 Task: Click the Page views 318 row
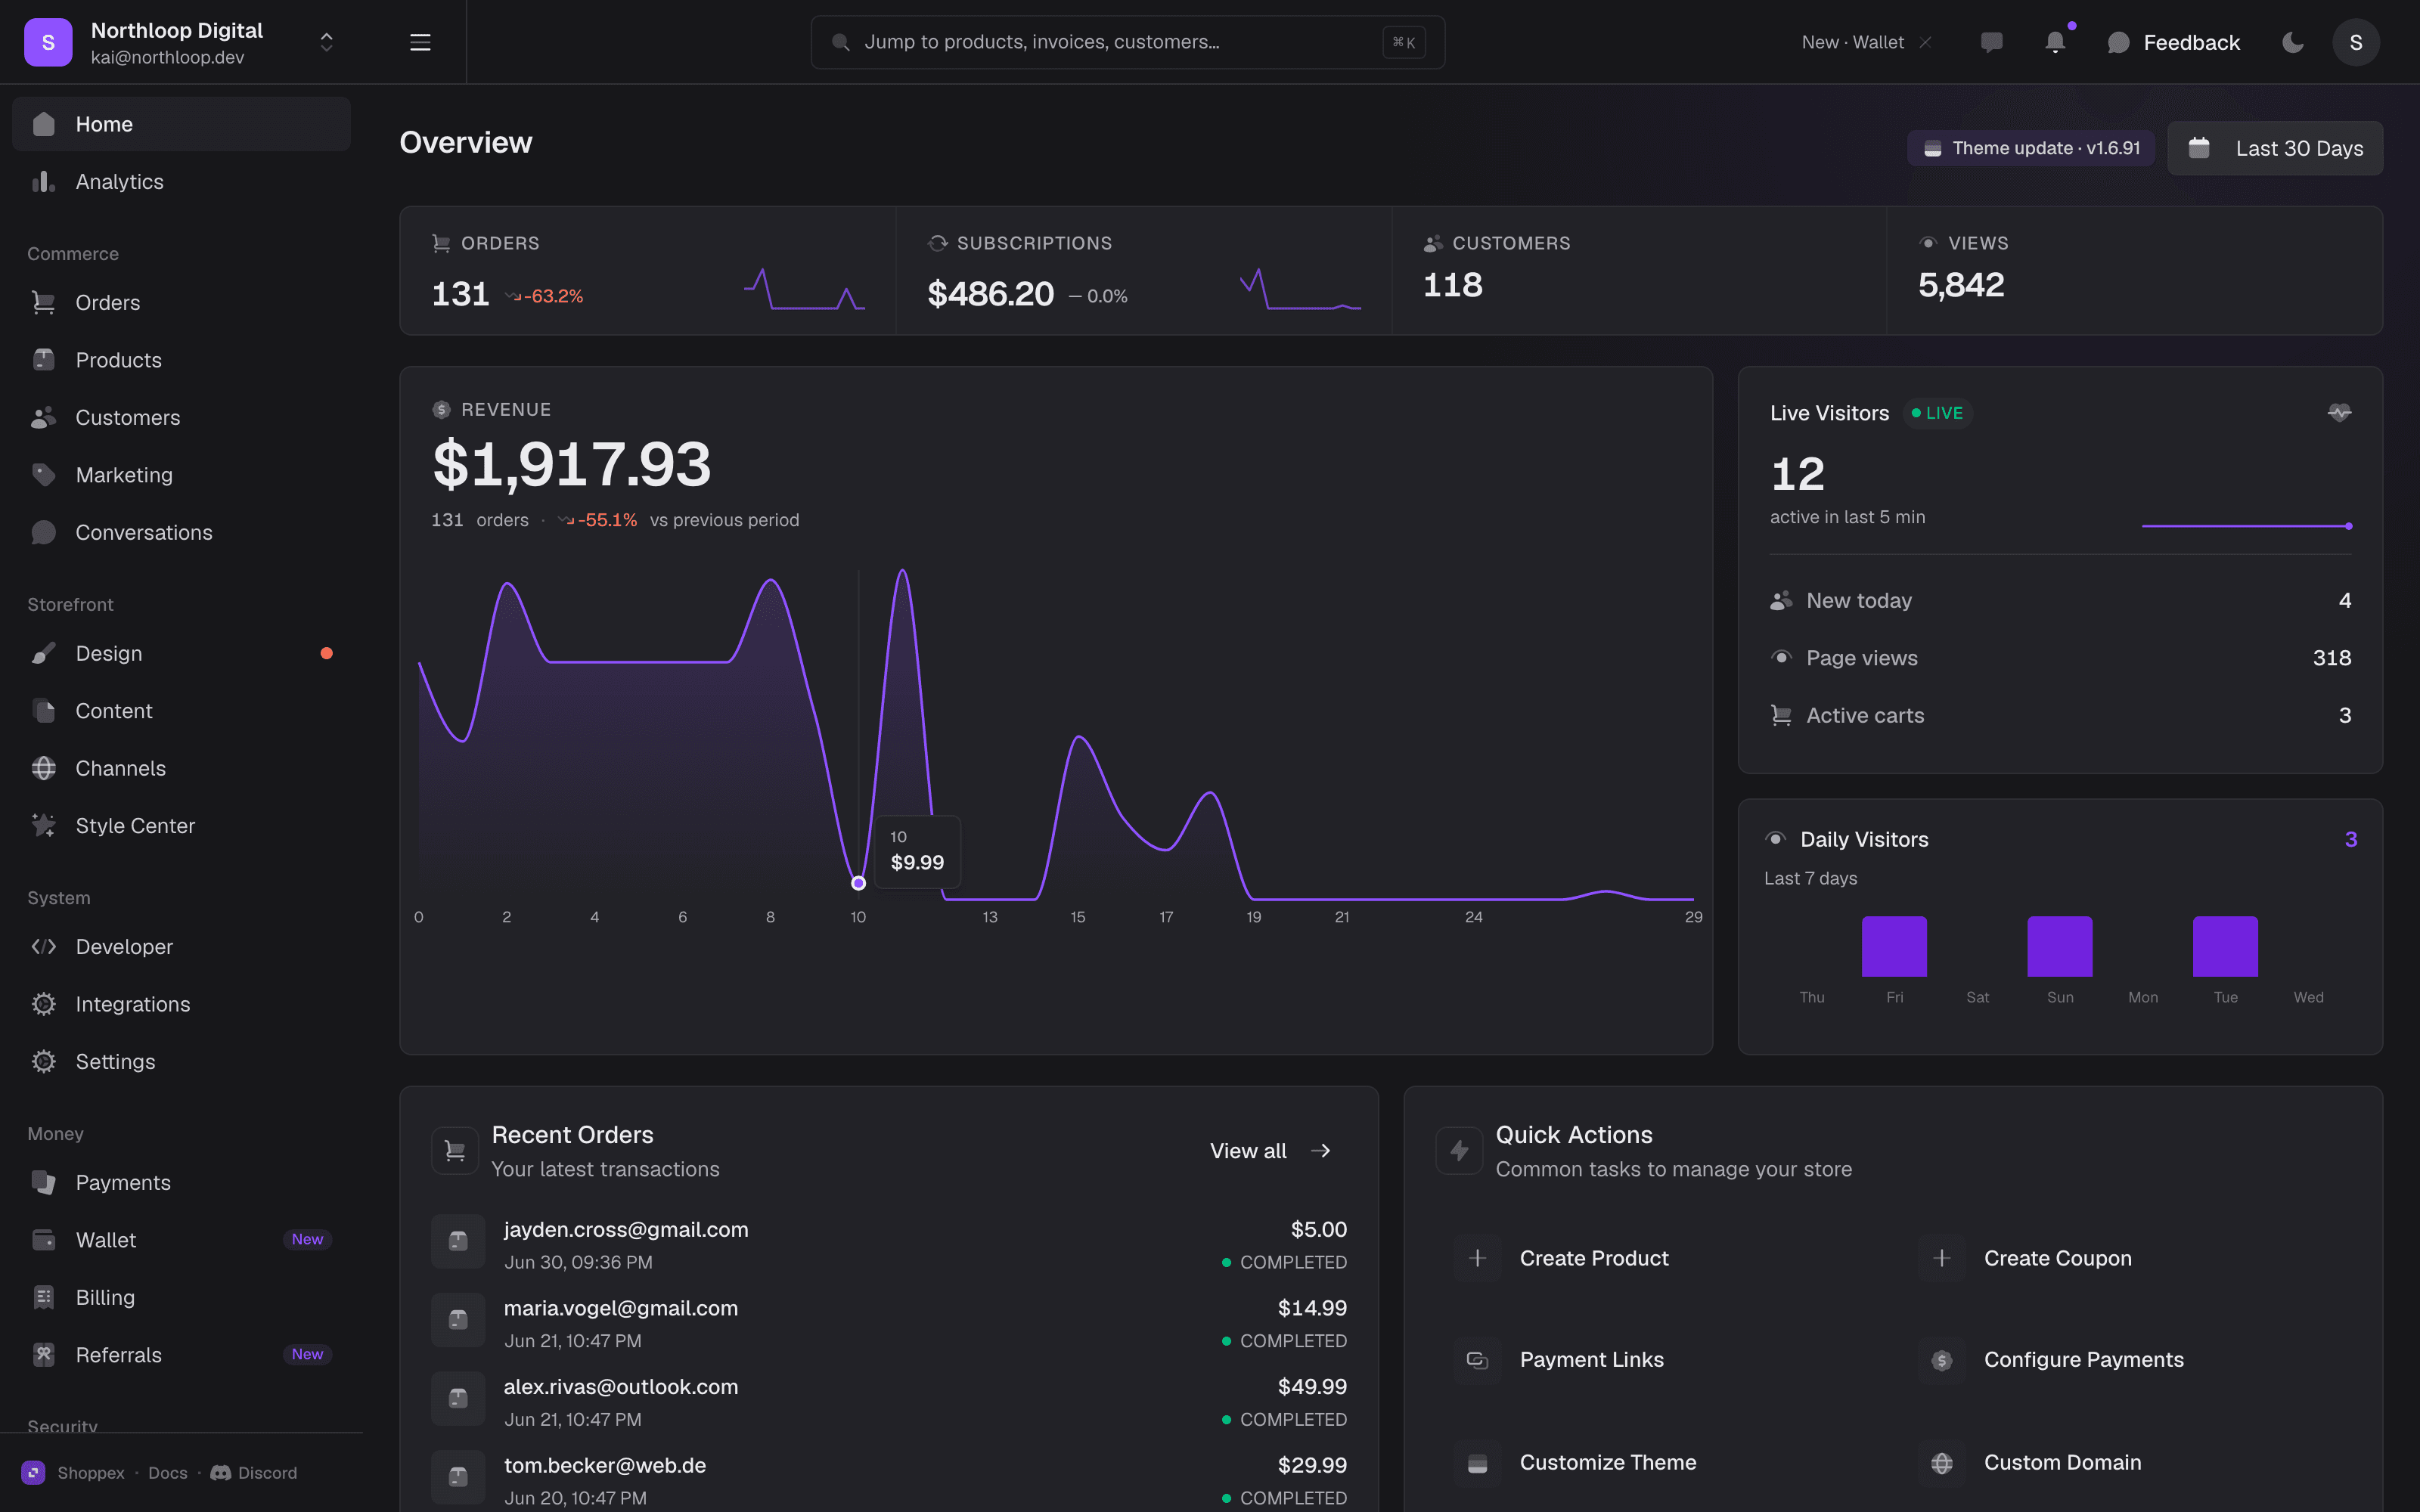point(2060,658)
